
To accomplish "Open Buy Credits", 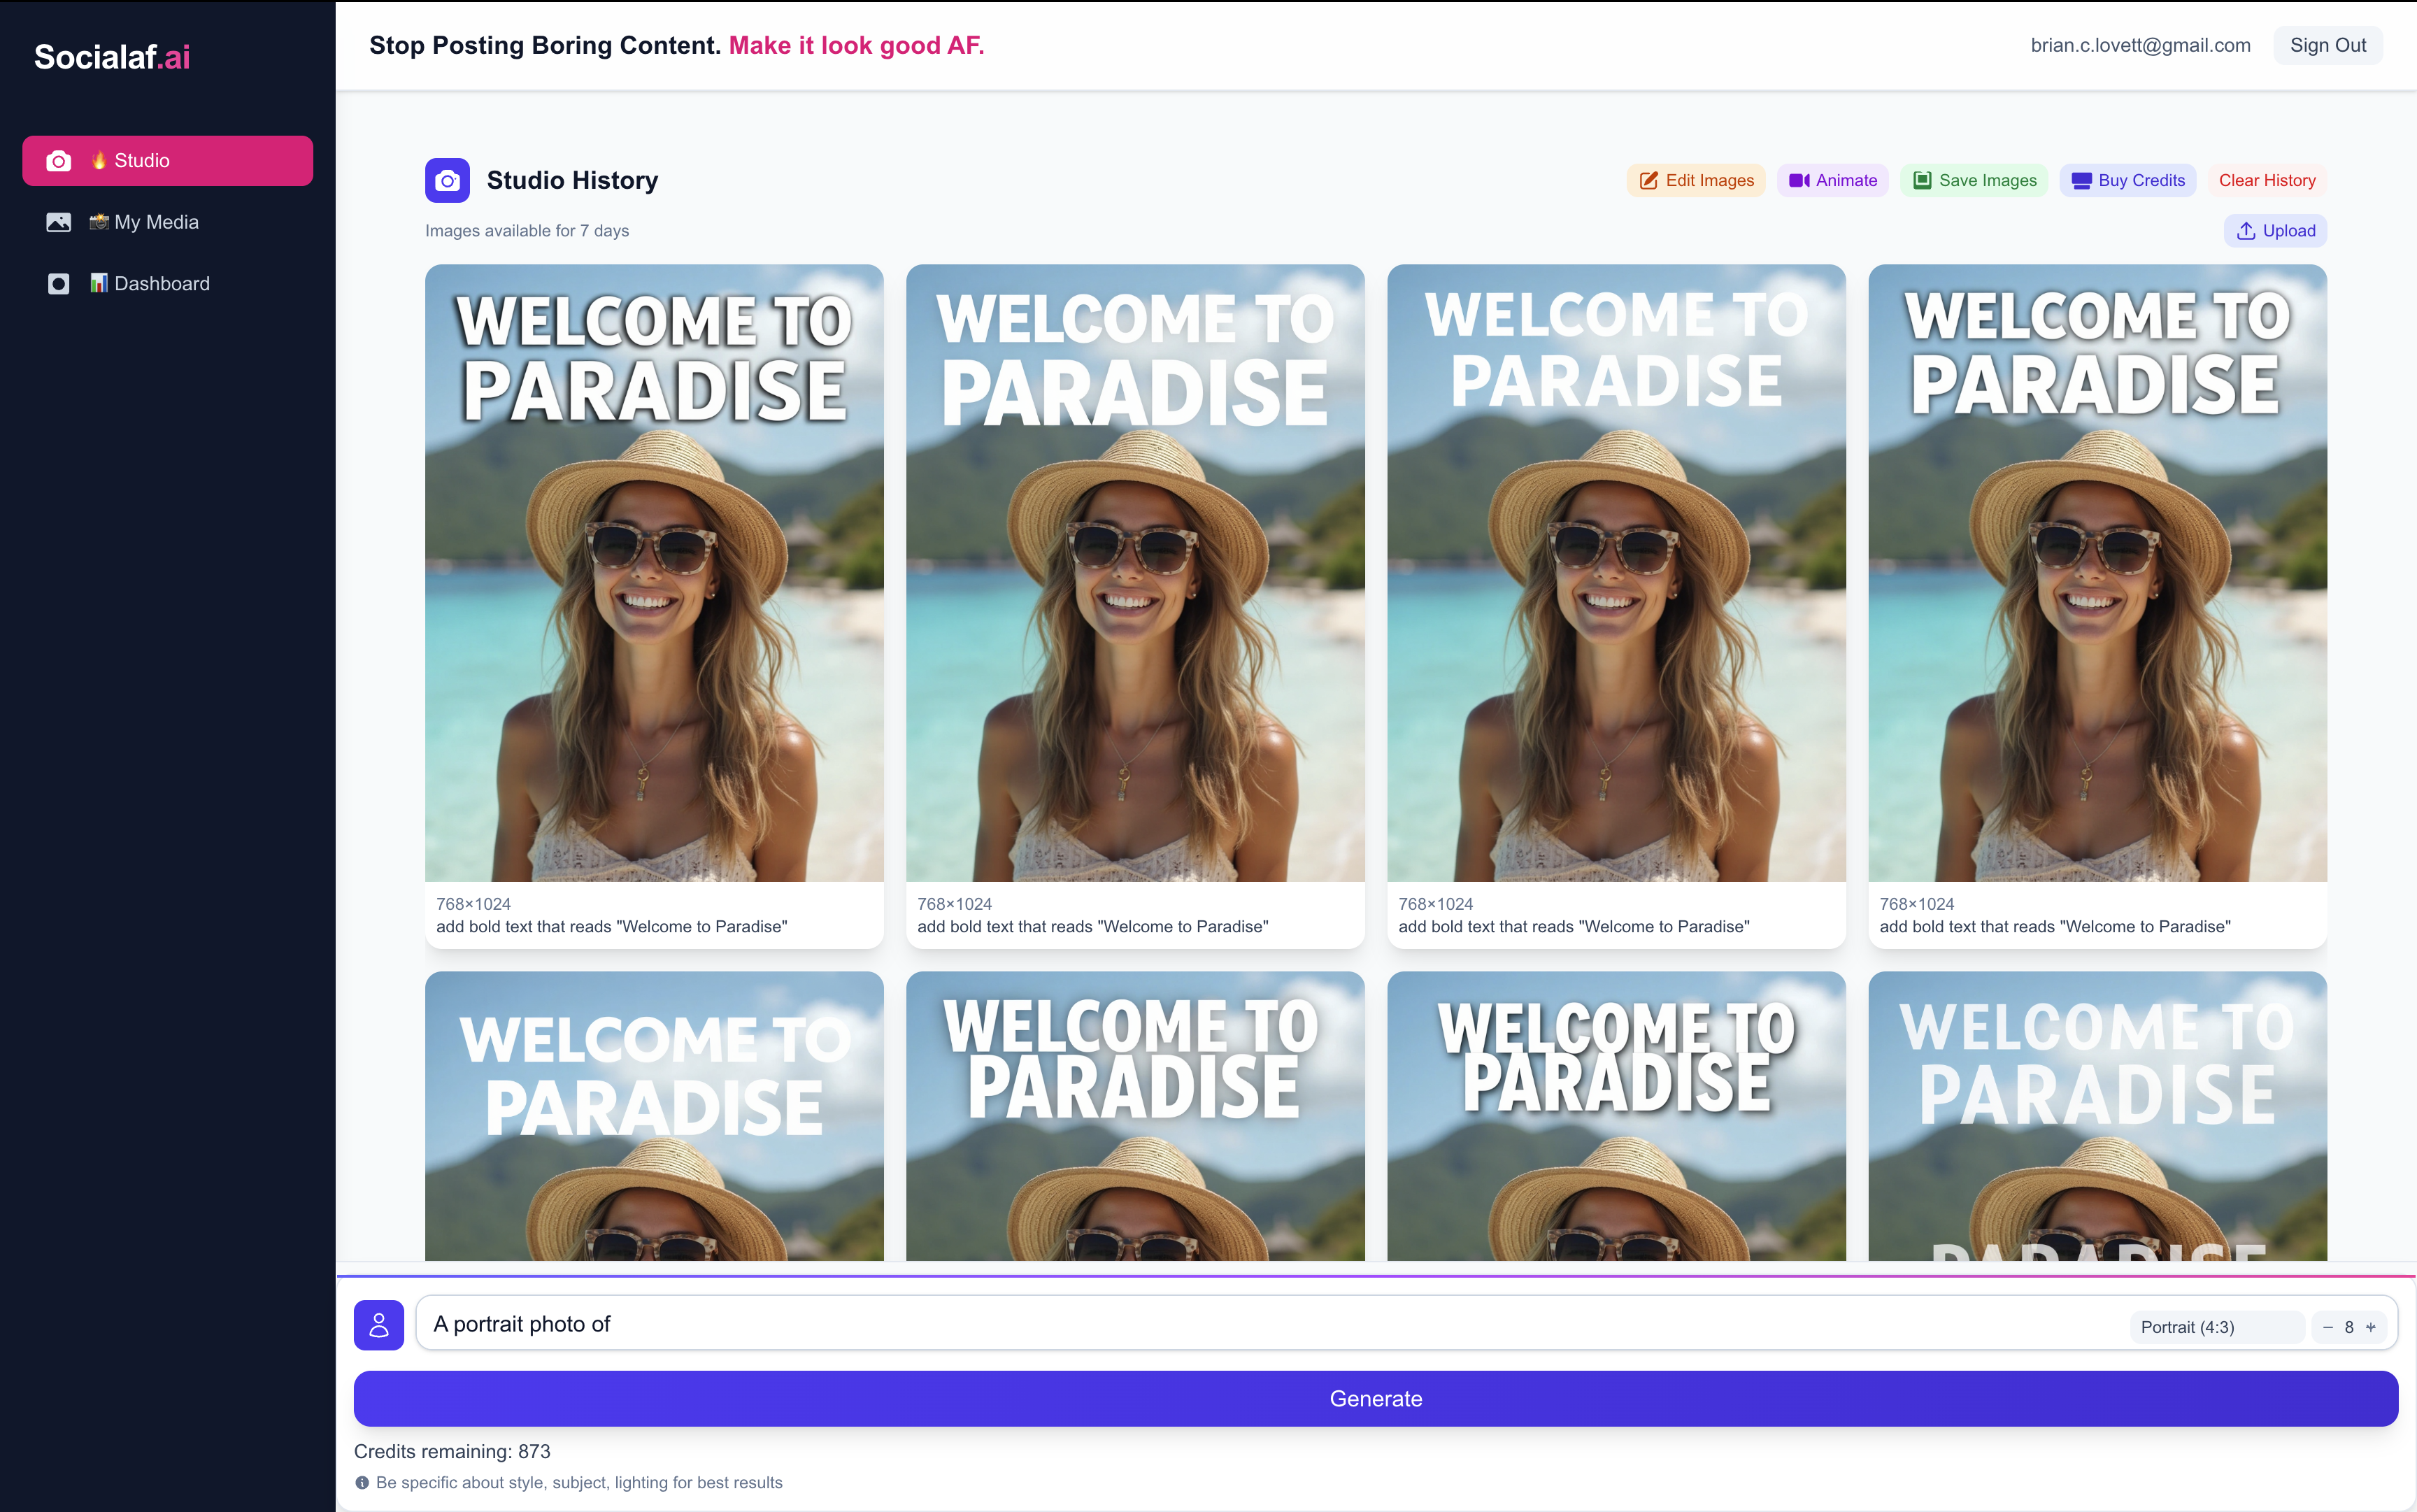I will [x=2128, y=180].
